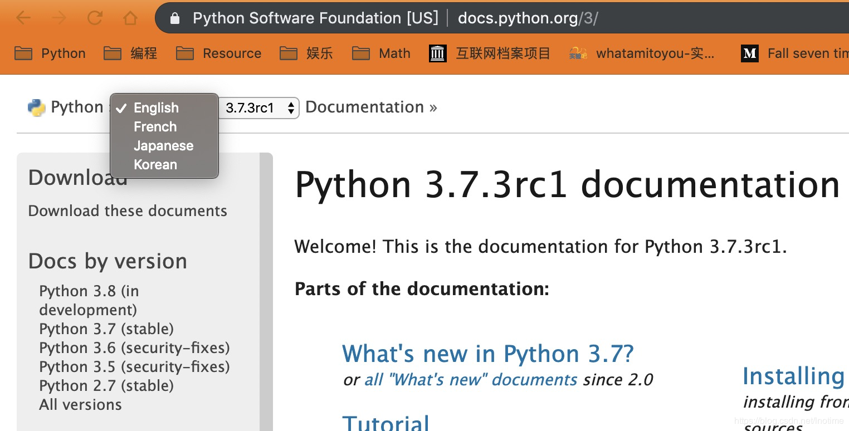Click the sidebar collapse strip
The image size is (849, 431).
click(266, 292)
